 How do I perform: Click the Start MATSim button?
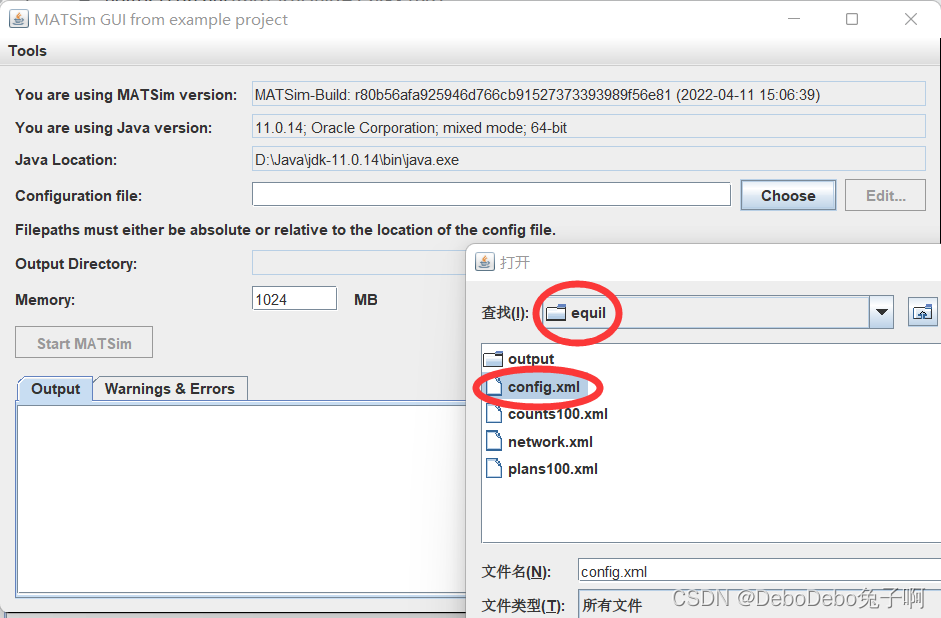(x=84, y=343)
